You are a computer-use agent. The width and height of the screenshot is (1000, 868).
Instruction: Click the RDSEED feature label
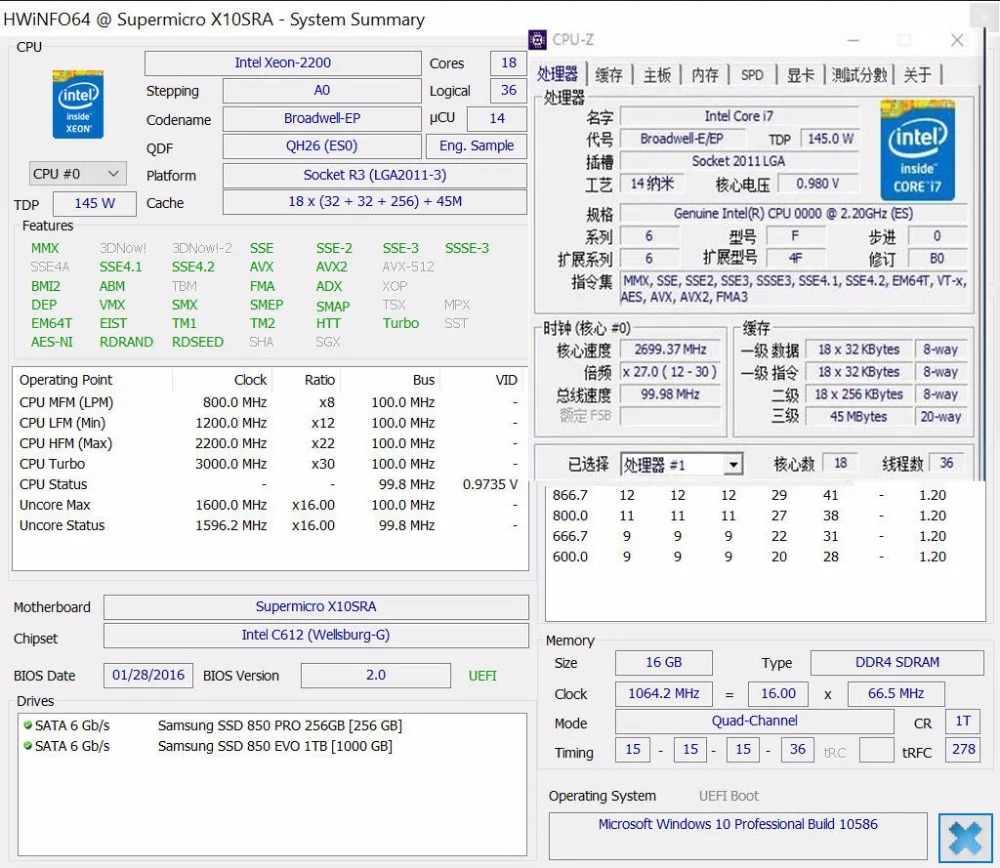click(x=198, y=342)
